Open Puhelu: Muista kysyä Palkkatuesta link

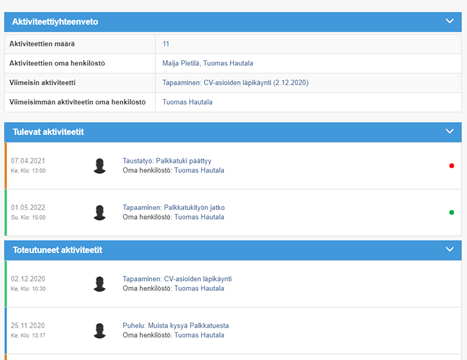click(x=176, y=325)
